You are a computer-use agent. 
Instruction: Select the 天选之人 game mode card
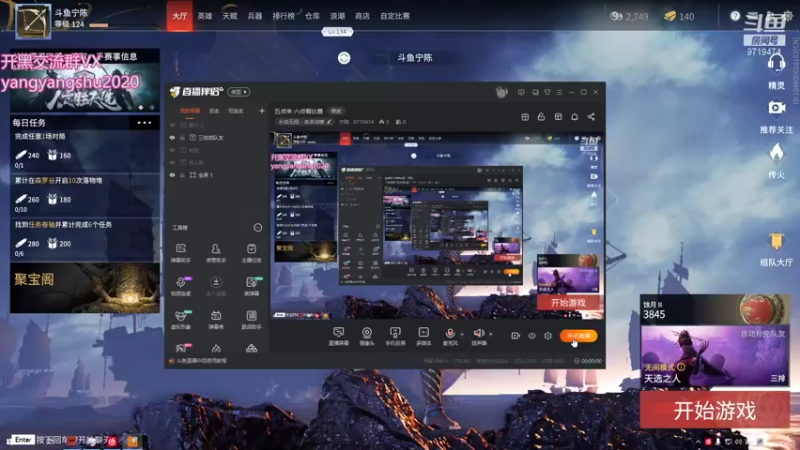(715, 356)
